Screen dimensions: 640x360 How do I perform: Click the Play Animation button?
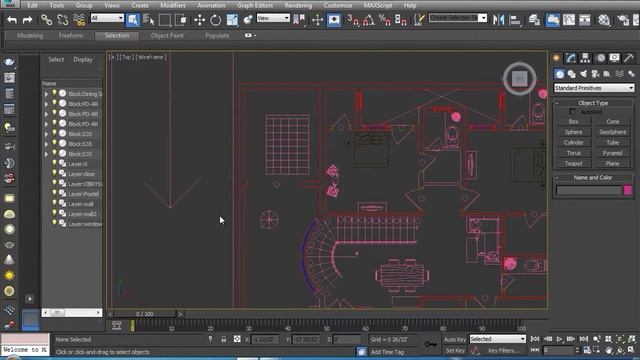(559, 339)
